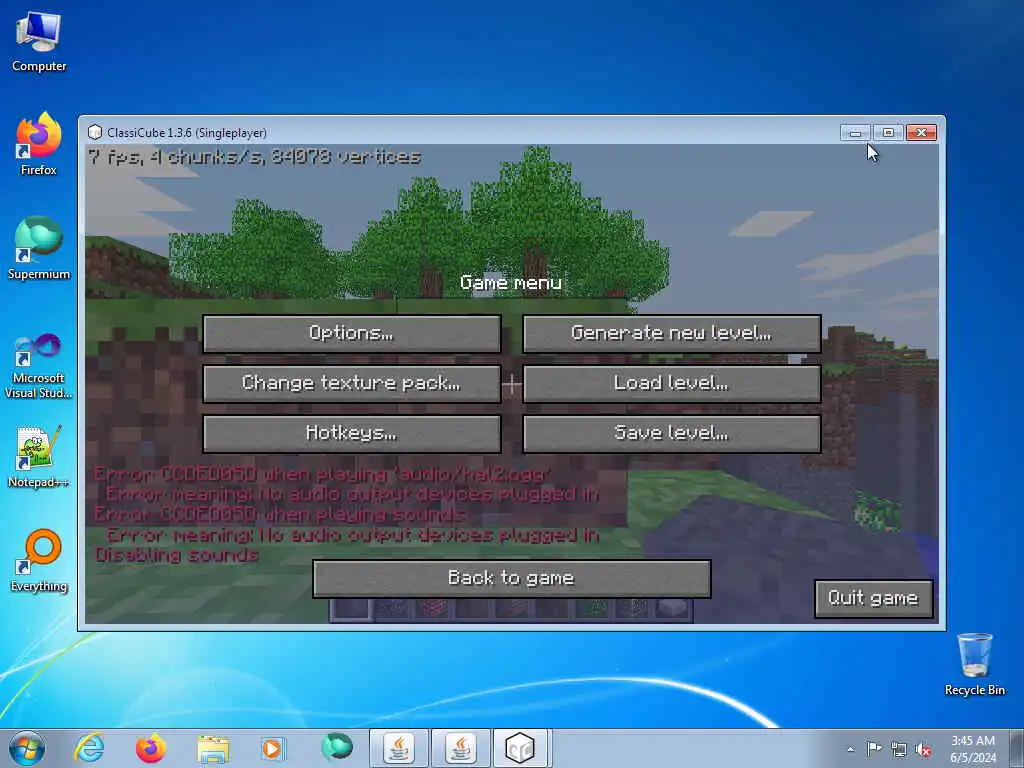
Task: Click first hotbar inventory slot
Action: (x=351, y=608)
